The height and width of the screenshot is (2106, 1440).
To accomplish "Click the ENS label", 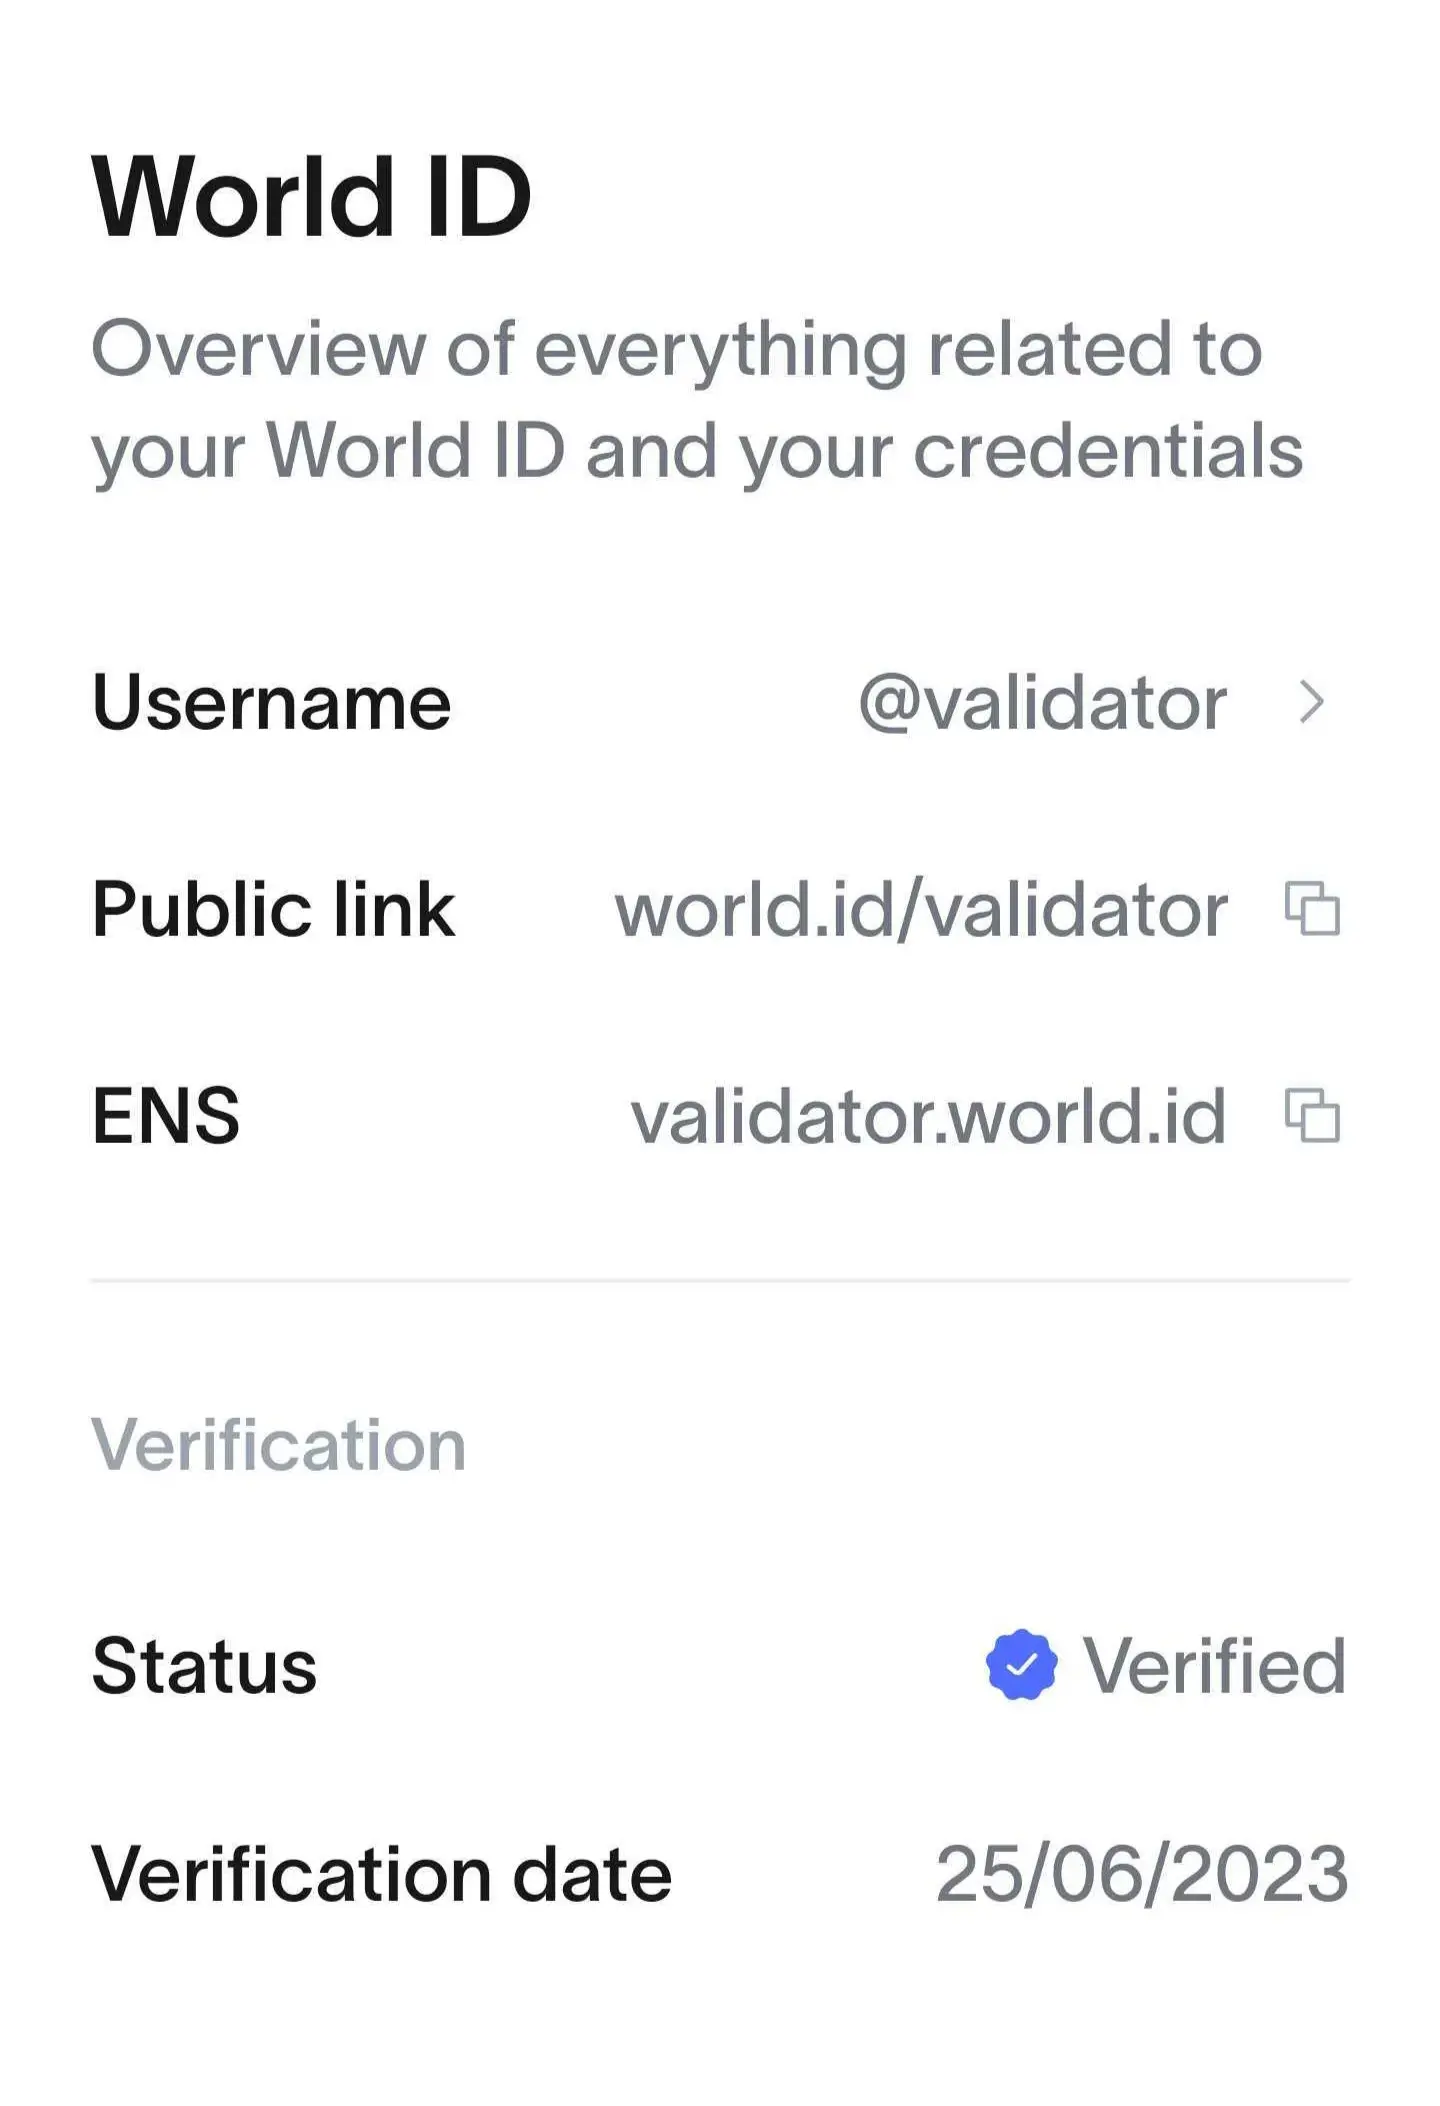I will pos(166,1116).
